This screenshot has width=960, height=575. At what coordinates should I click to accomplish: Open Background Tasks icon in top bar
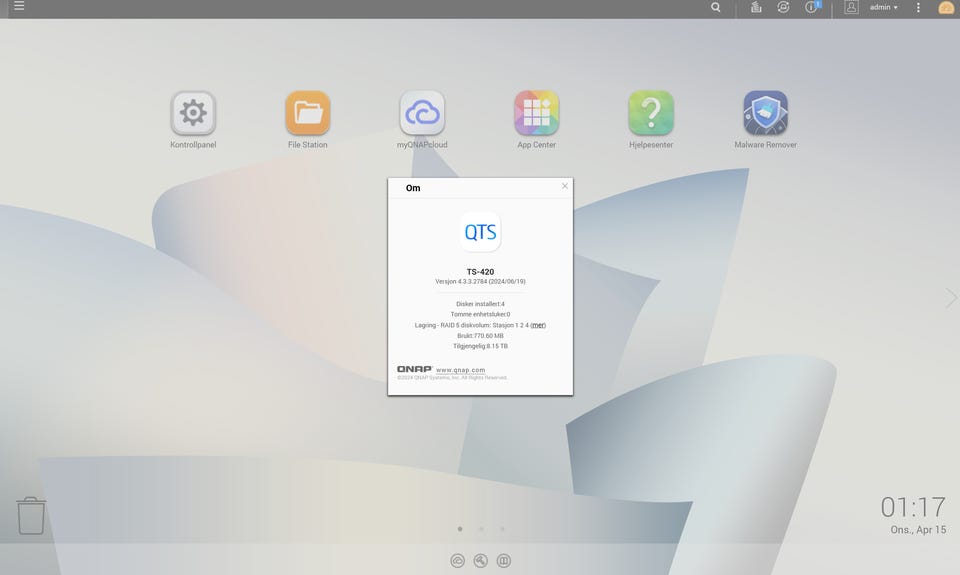click(x=756, y=7)
